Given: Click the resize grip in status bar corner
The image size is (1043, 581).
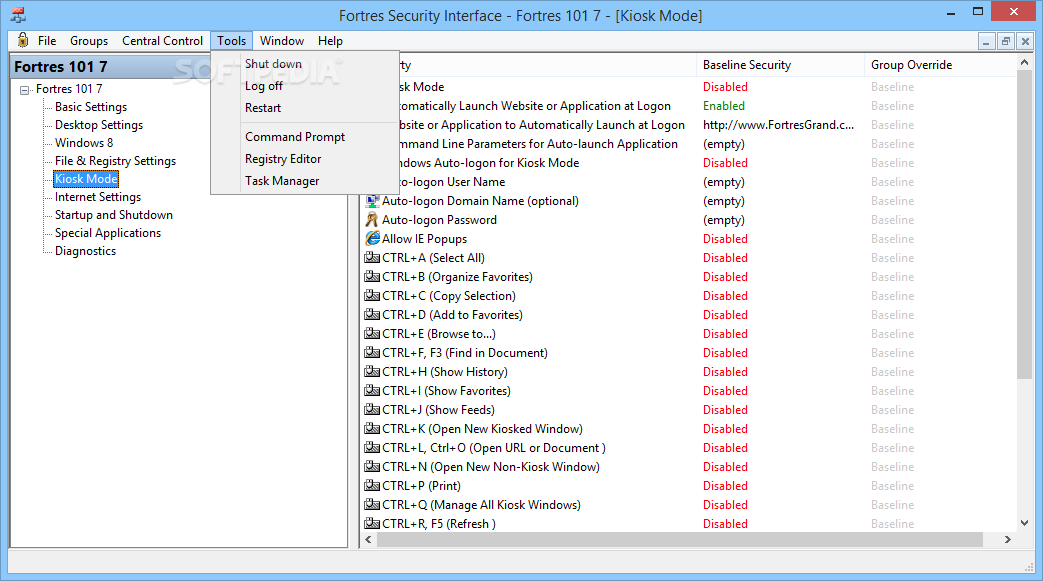Looking at the screenshot, I should (1030, 566).
